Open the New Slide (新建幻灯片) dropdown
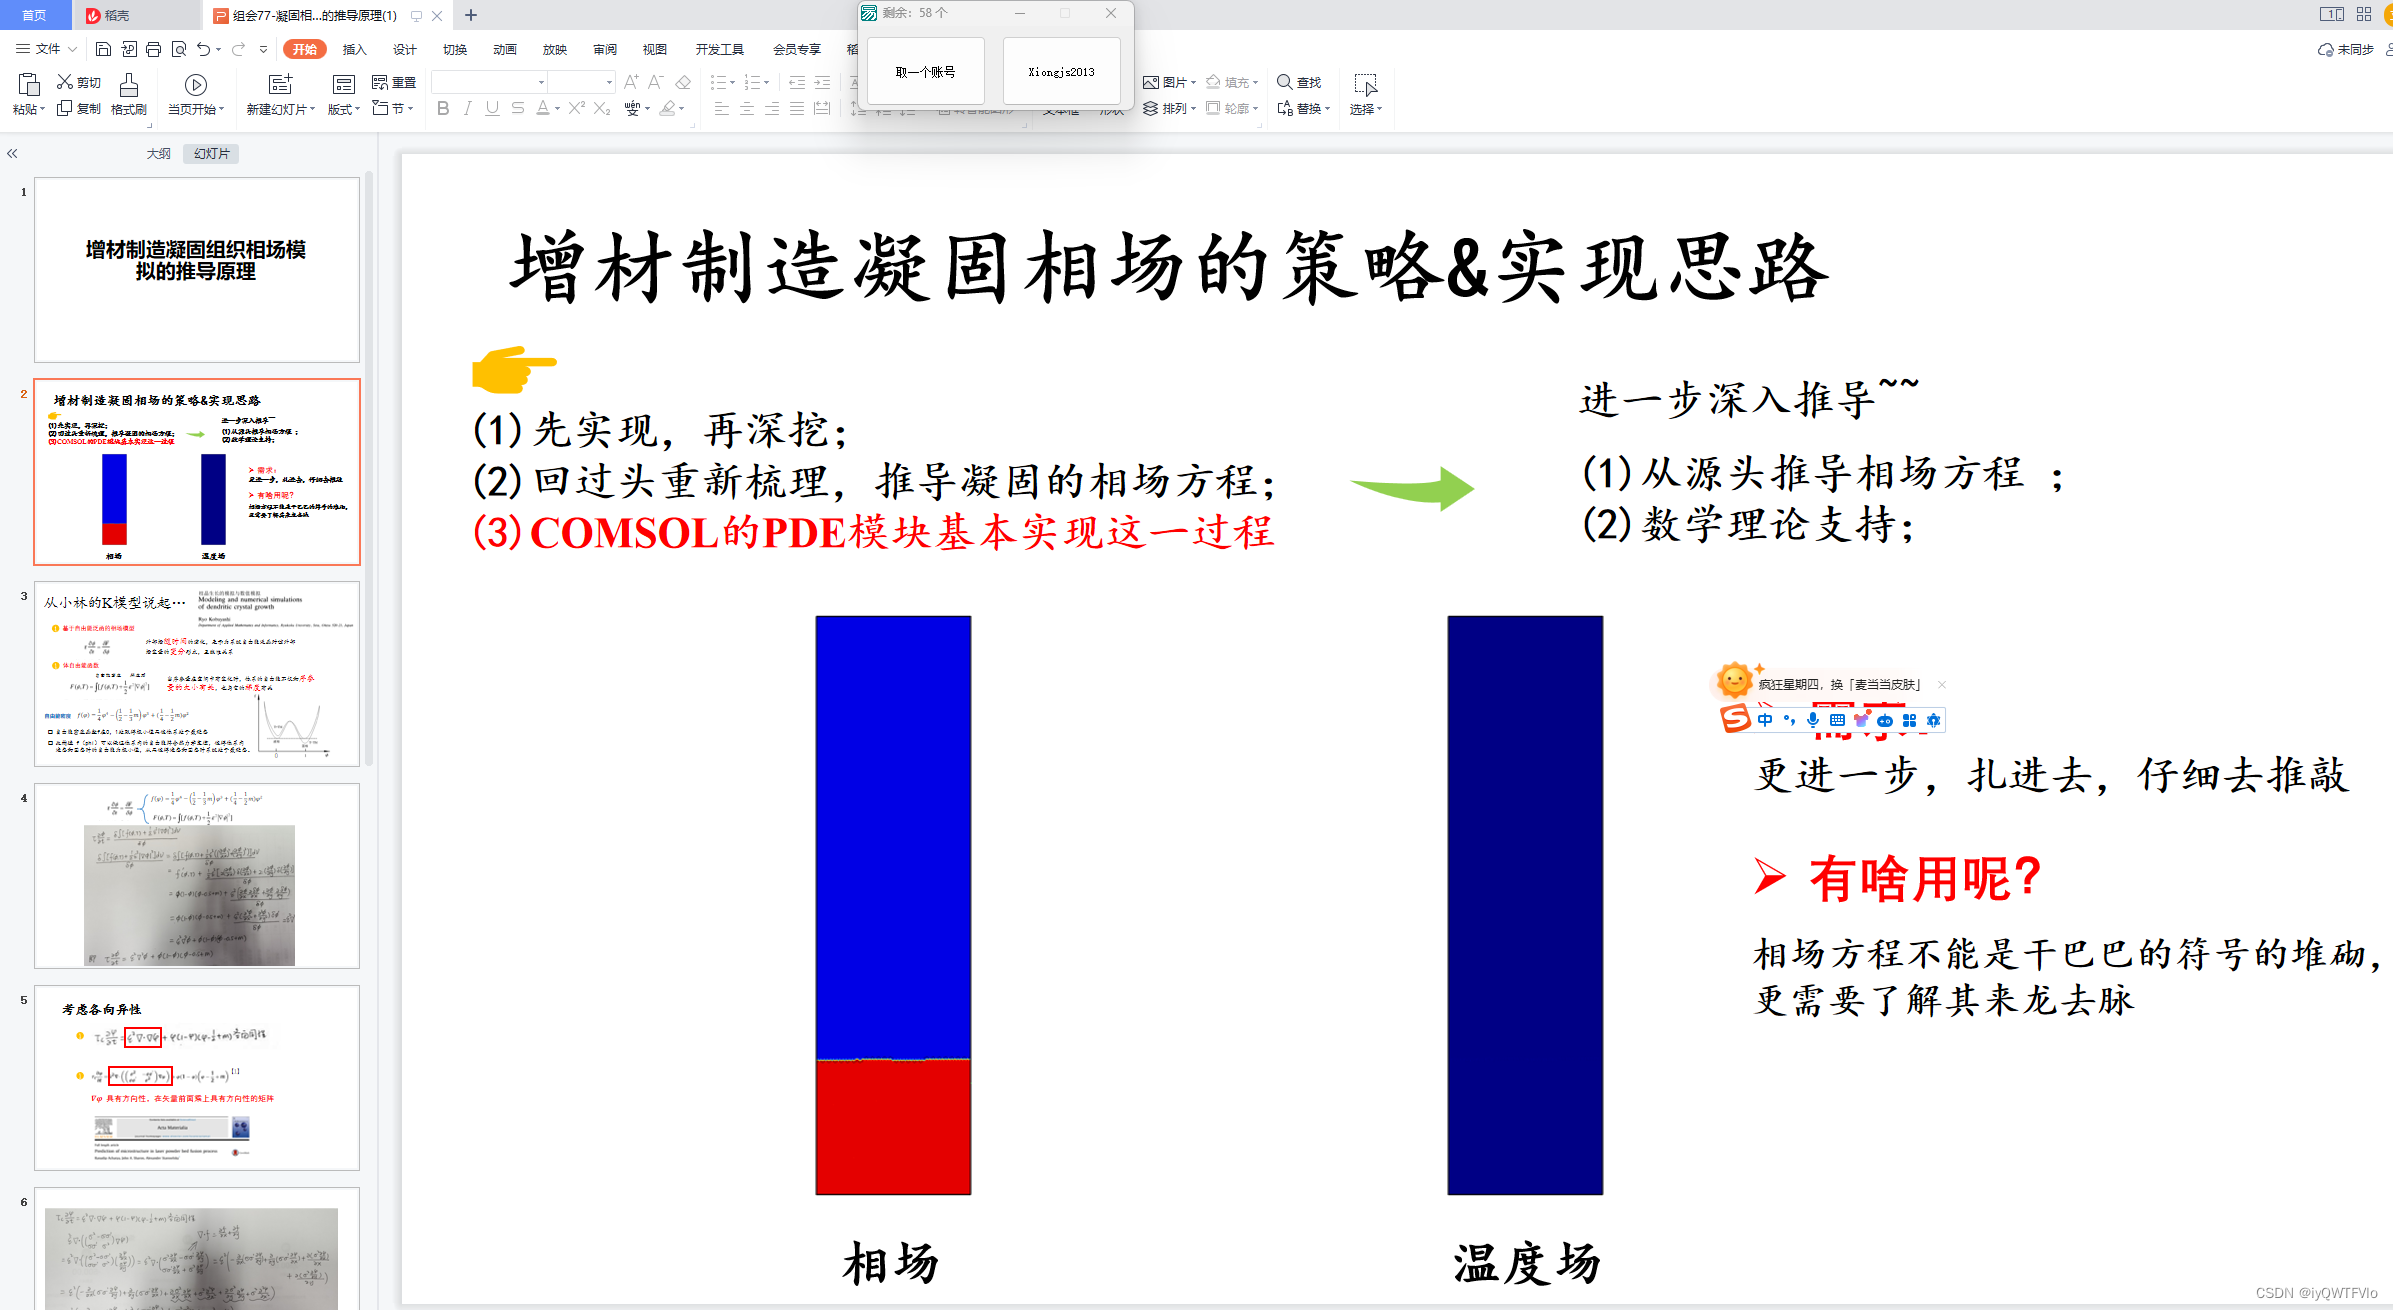 coord(280,109)
